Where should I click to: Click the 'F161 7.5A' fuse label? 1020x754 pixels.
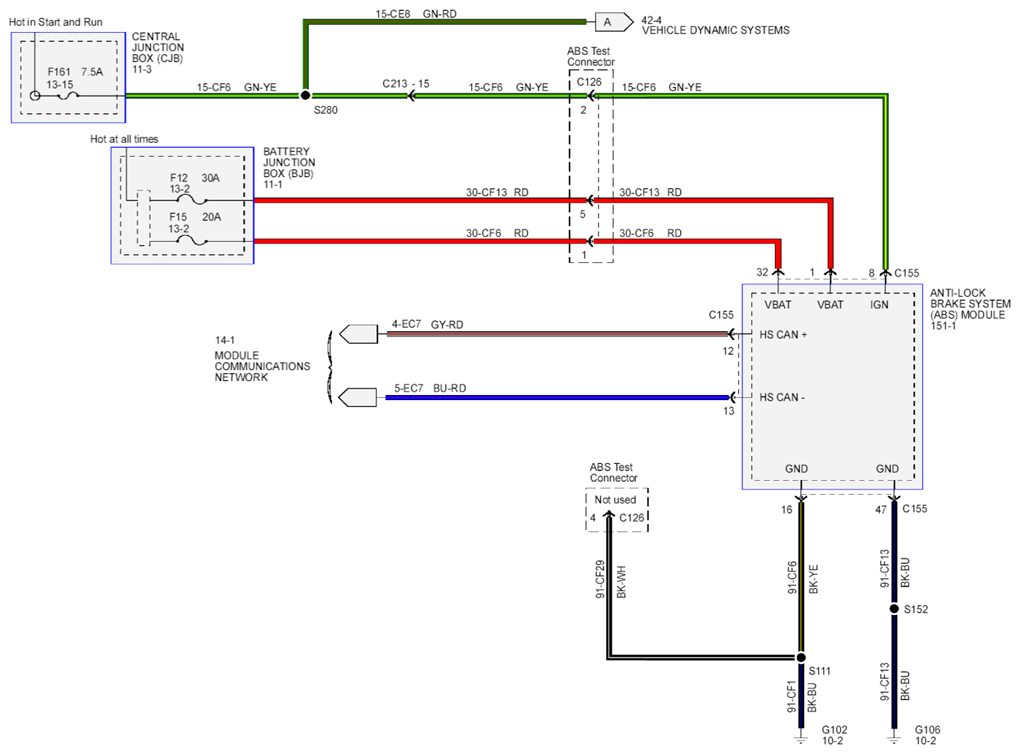pyautogui.click(x=75, y=72)
